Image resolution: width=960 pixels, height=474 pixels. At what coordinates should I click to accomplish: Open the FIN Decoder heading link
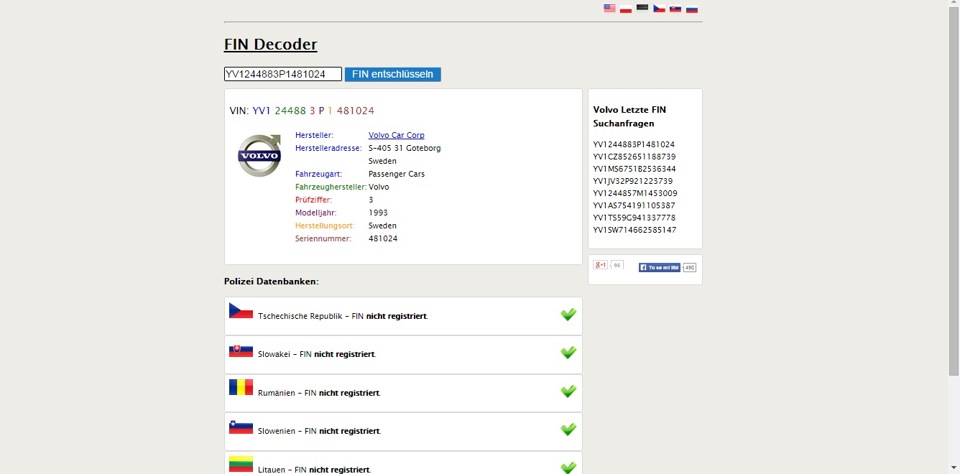[271, 44]
